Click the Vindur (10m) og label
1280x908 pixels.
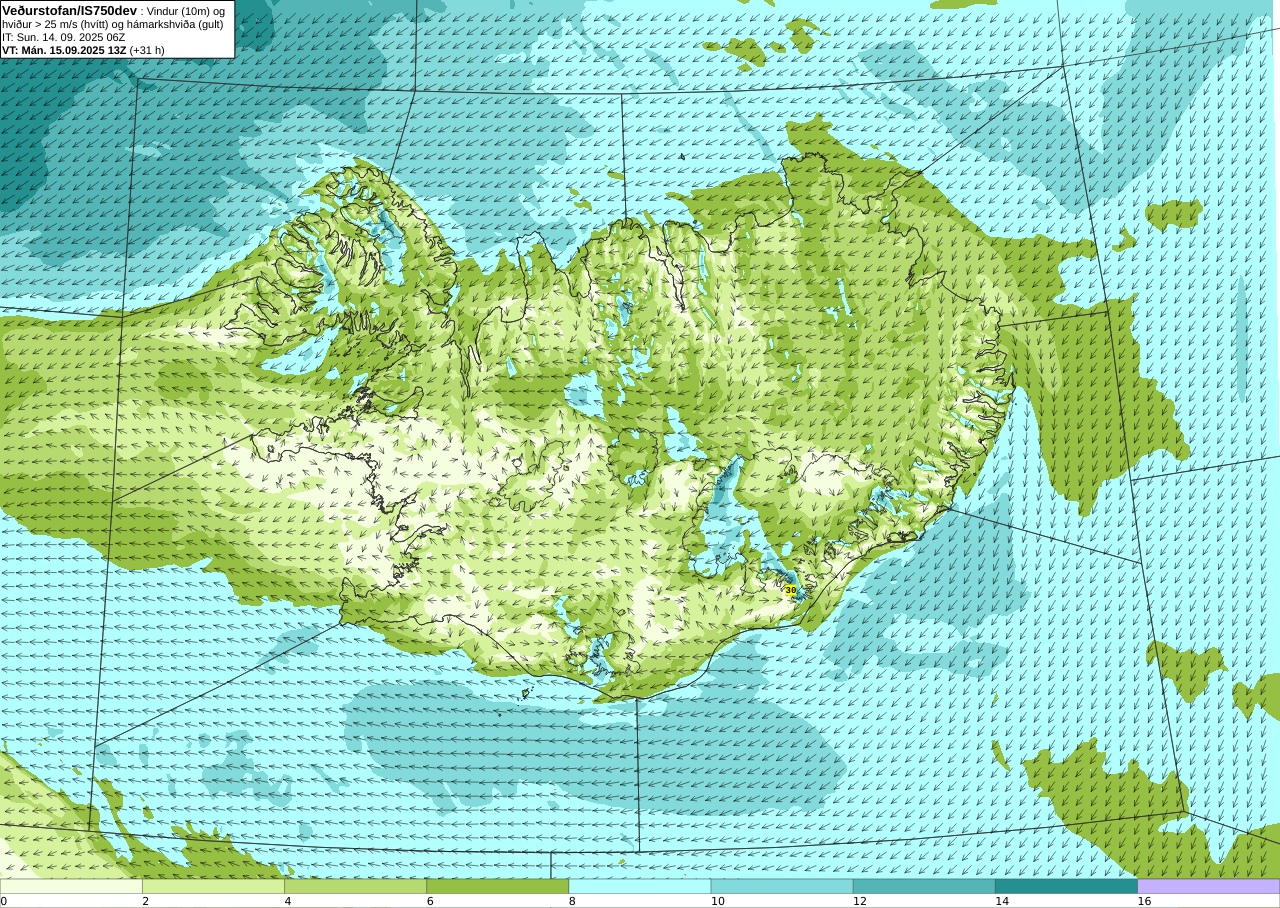coord(186,11)
